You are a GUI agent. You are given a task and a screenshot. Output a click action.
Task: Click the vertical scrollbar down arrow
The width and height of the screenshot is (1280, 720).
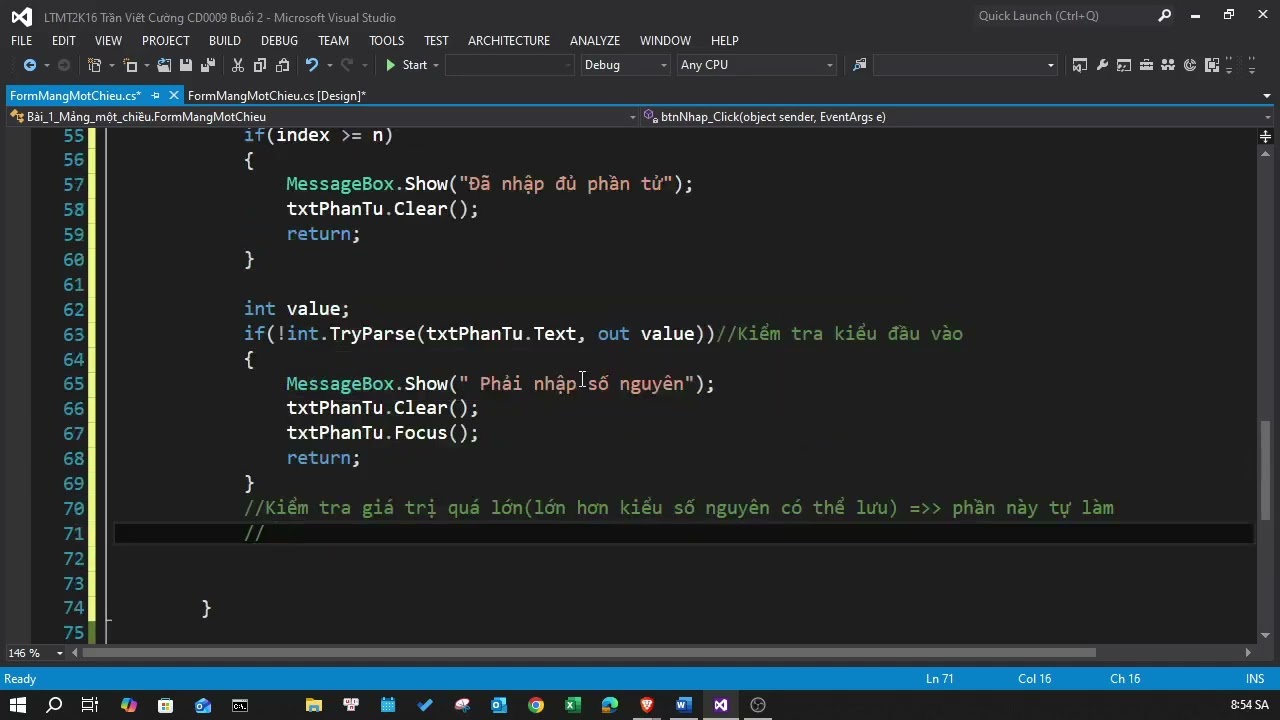pyautogui.click(x=1265, y=634)
